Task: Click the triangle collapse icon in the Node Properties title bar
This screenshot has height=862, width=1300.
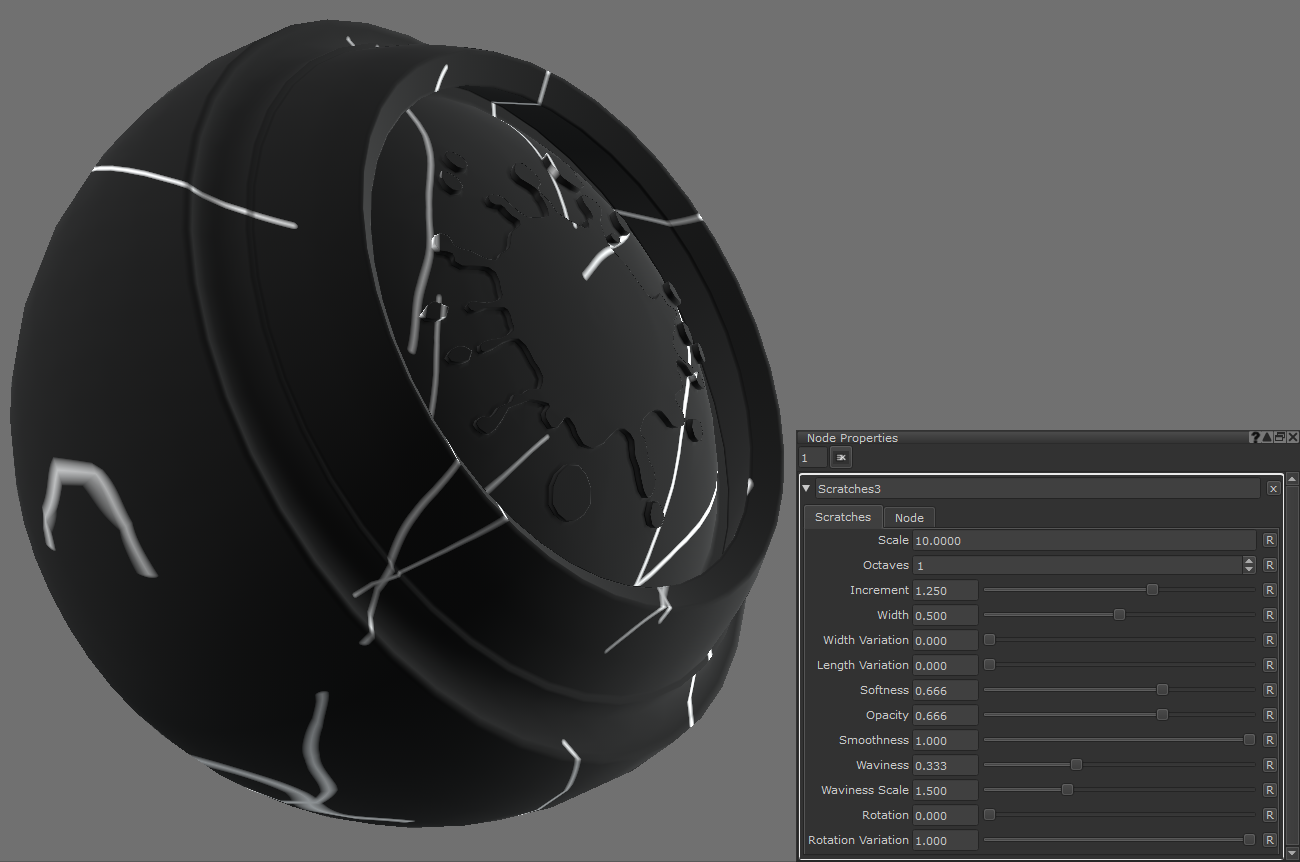Action: [1267, 438]
